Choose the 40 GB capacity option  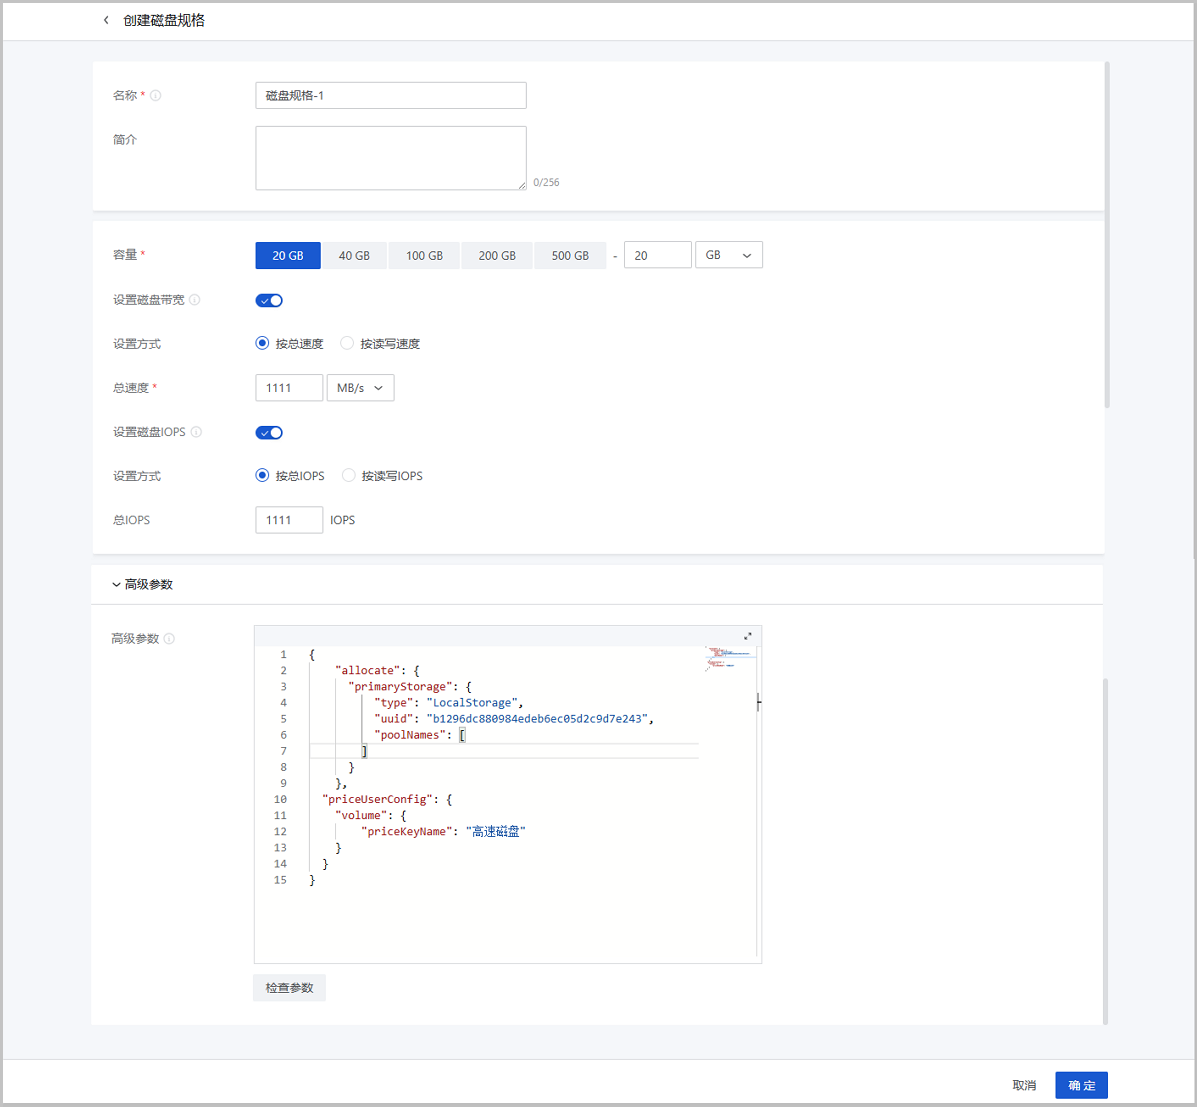(x=354, y=256)
